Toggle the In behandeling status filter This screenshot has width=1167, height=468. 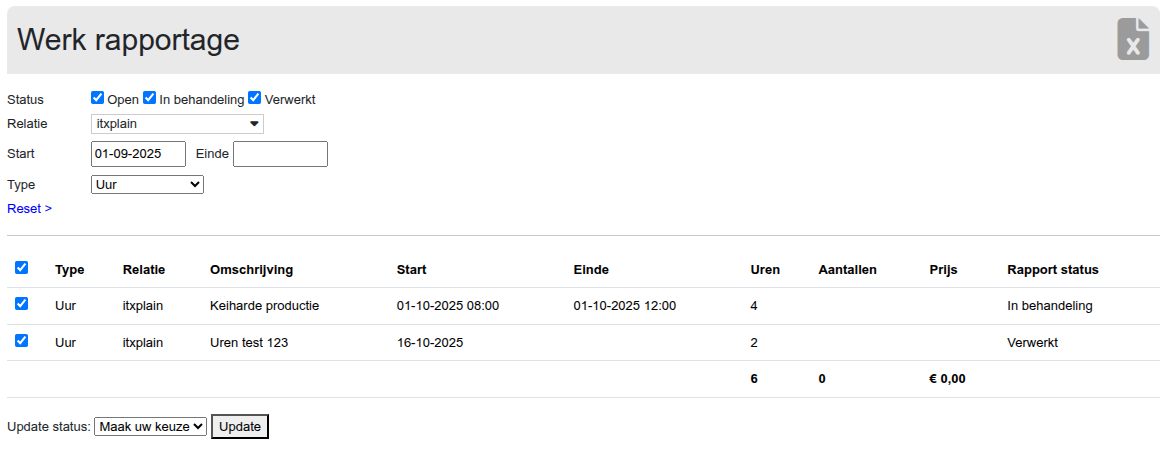pos(150,98)
